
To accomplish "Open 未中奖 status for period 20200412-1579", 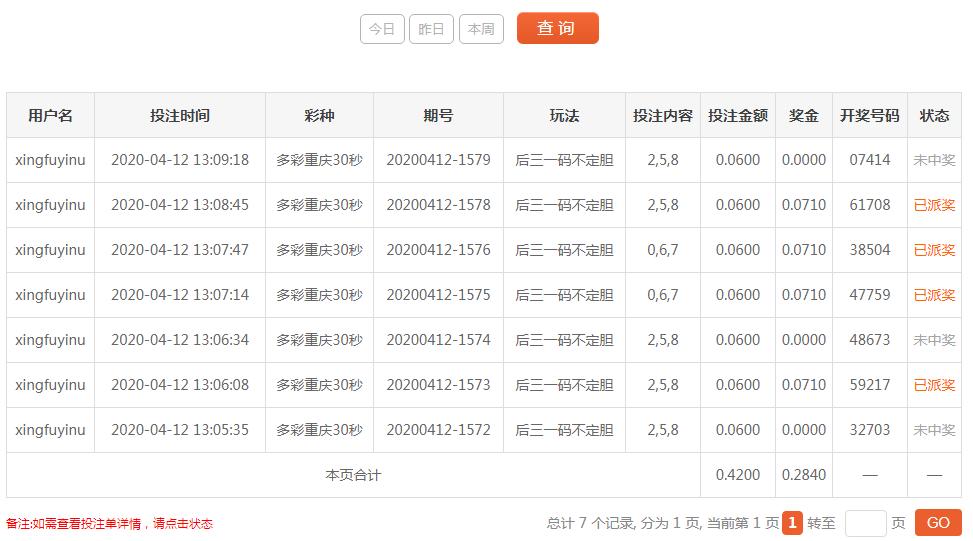I will click(x=934, y=160).
